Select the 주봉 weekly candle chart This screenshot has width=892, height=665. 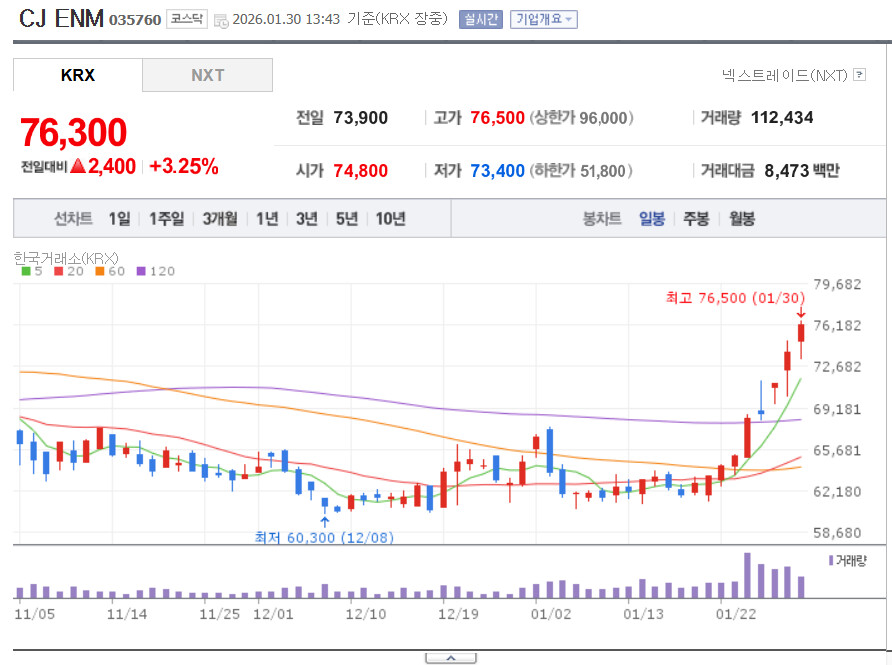[696, 218]
